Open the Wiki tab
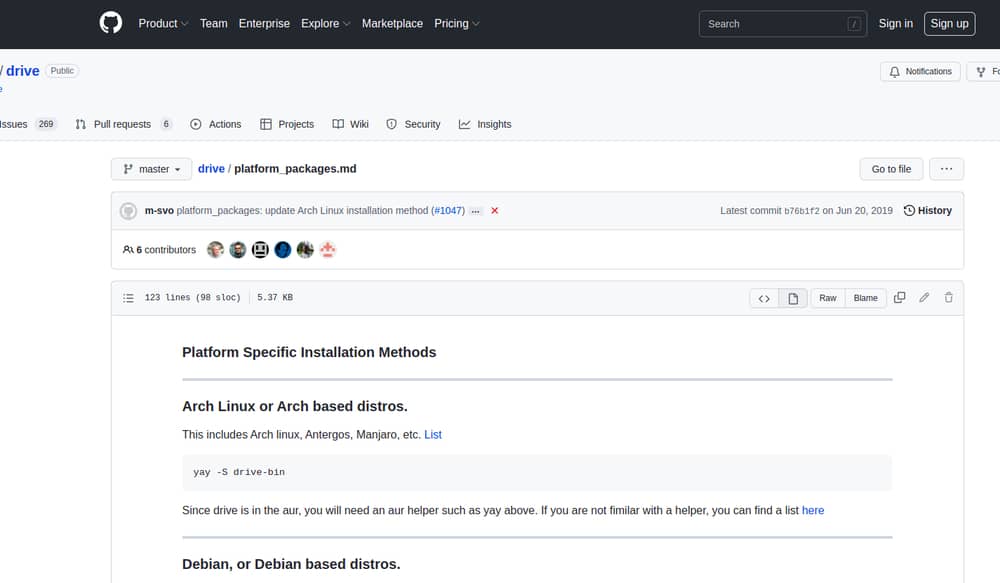Image resolution: width=1000 pixels, height=583 pixels. tap(350, 124)
